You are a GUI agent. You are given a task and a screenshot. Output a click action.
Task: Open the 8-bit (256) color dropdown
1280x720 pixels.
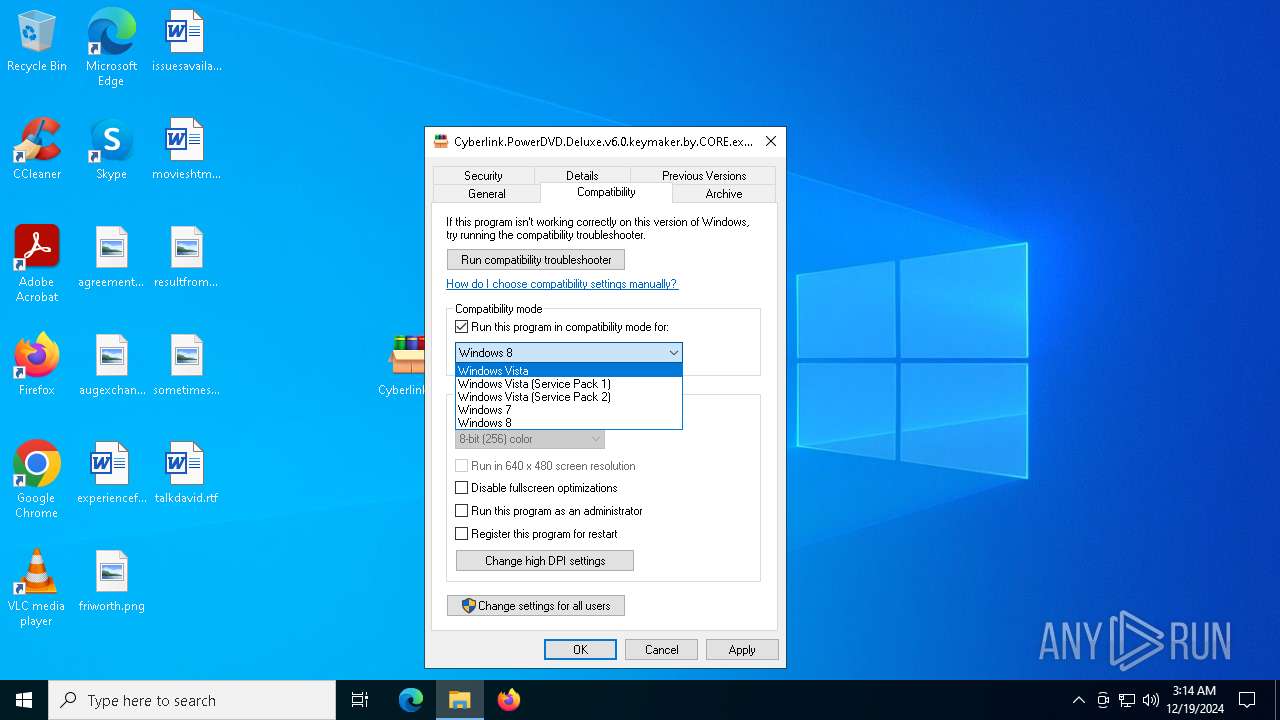pos(530,439)
